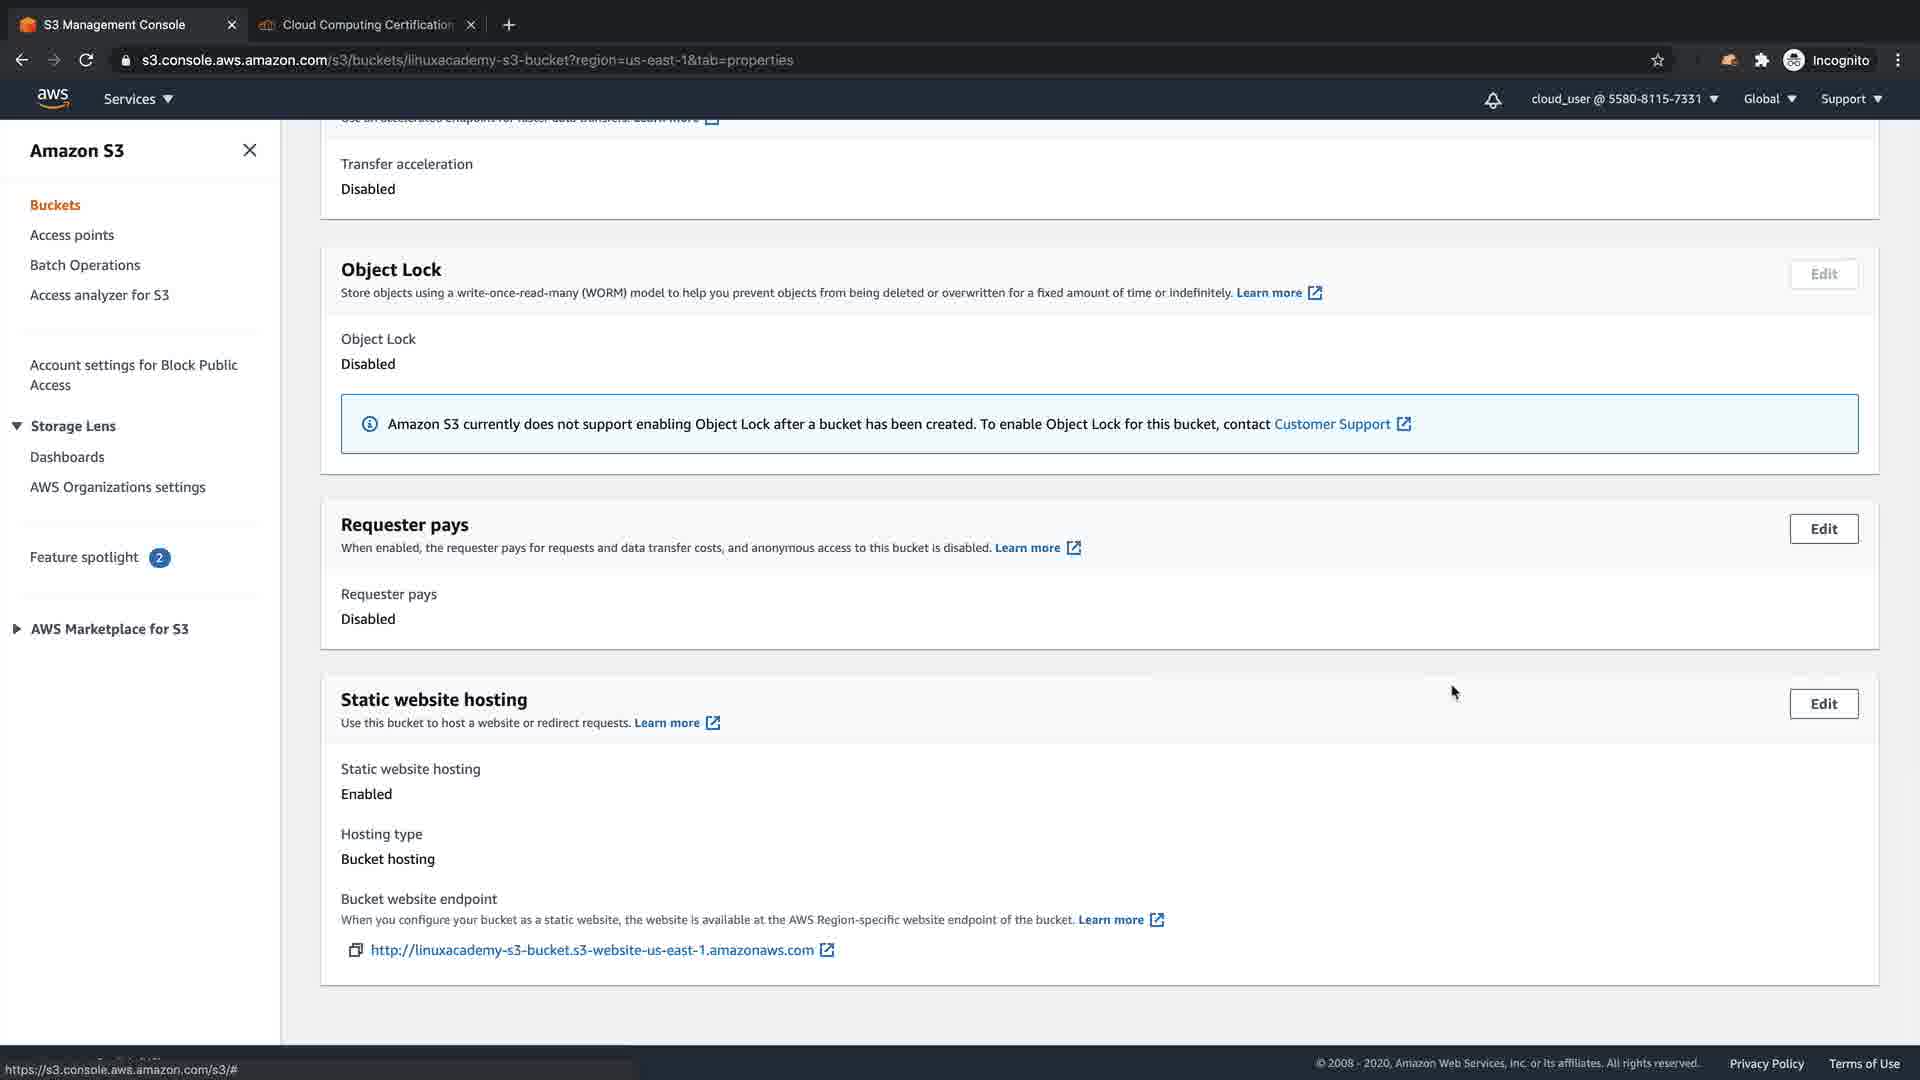Close the Amazon S3 sidebar panel

click(250, 150)
